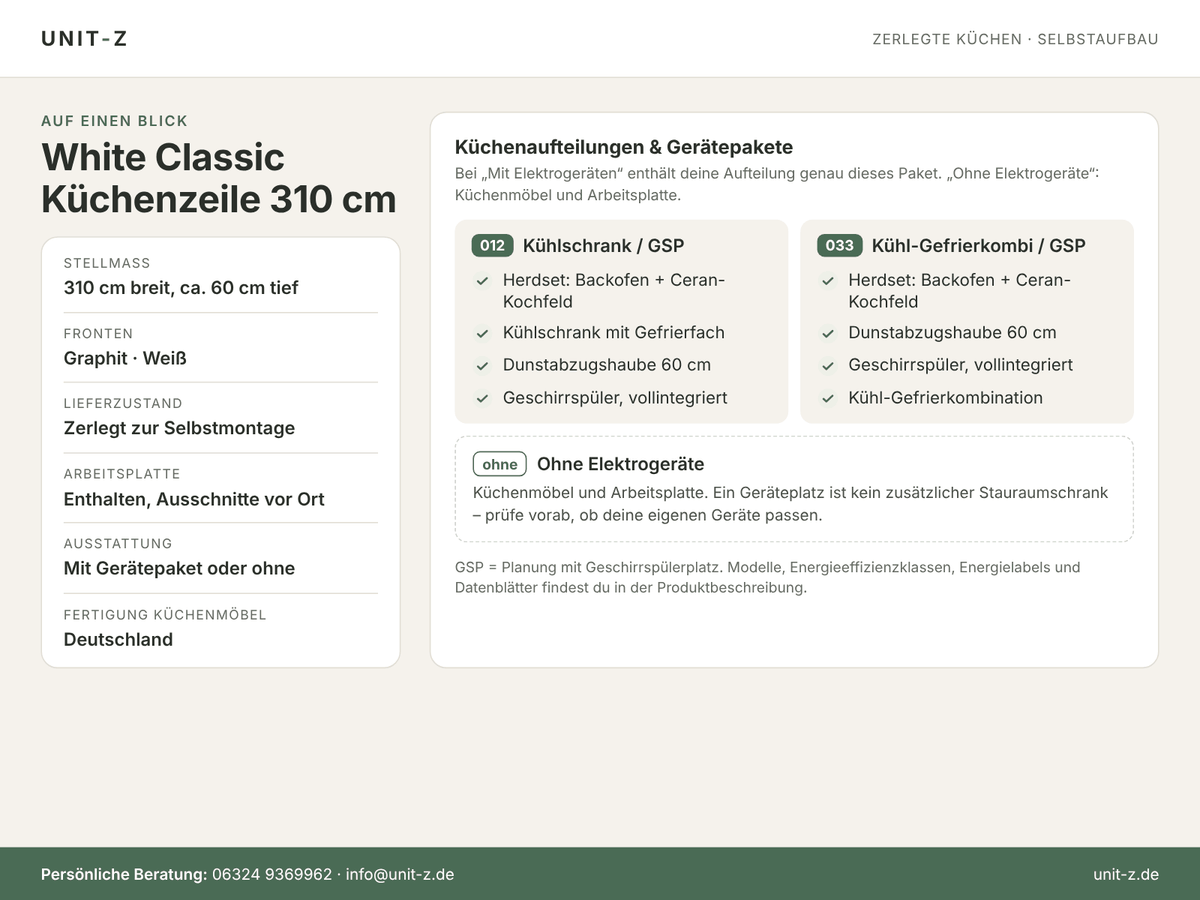Screen dimensions: 1200x900
Task: Click the 'ohne' badge in the Ohne Elektrogeräte card
Action: pyautogui.click(x=500, y=464)
